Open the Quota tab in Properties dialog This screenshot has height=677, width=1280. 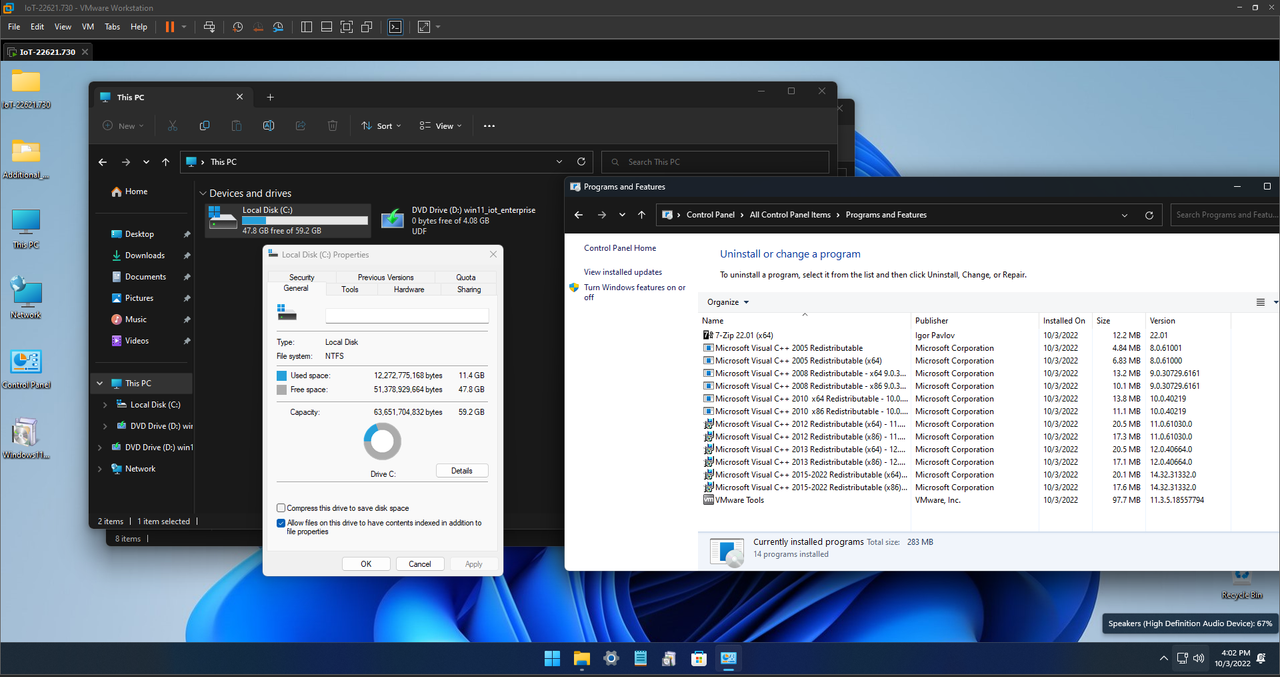[x=466, y=277]
